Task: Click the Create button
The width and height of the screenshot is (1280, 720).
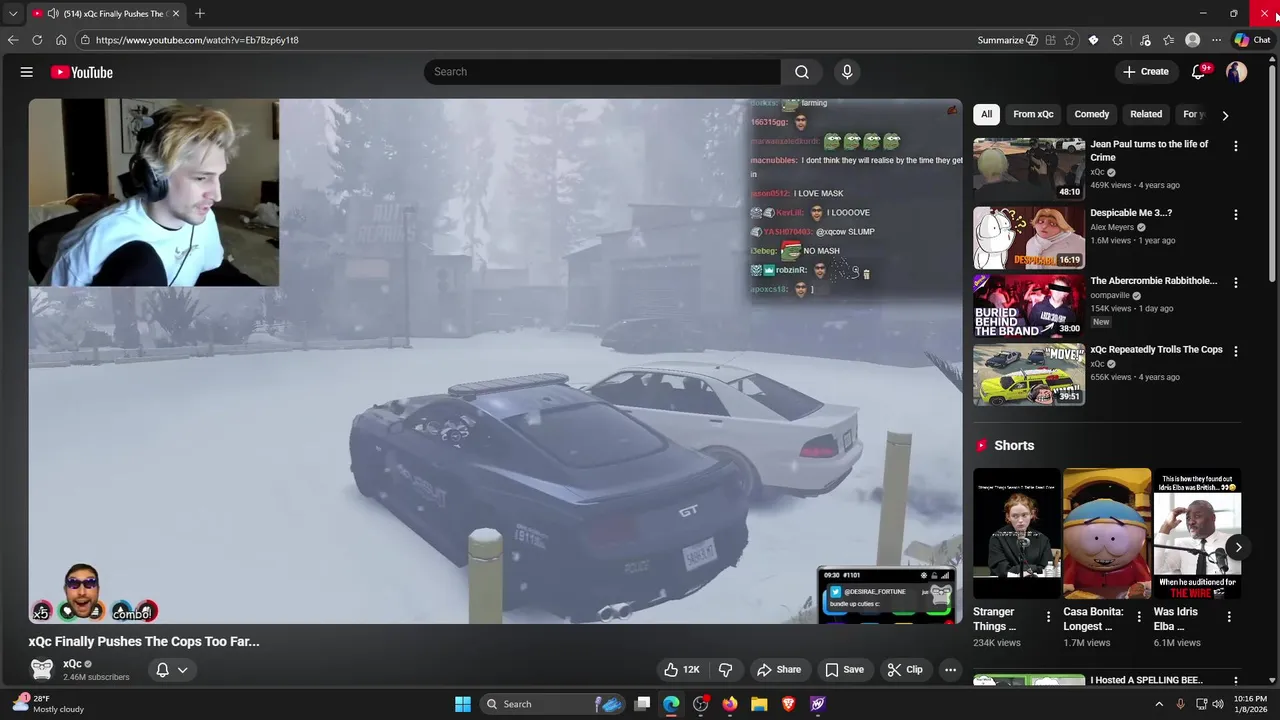Action: click(1146, 72)
